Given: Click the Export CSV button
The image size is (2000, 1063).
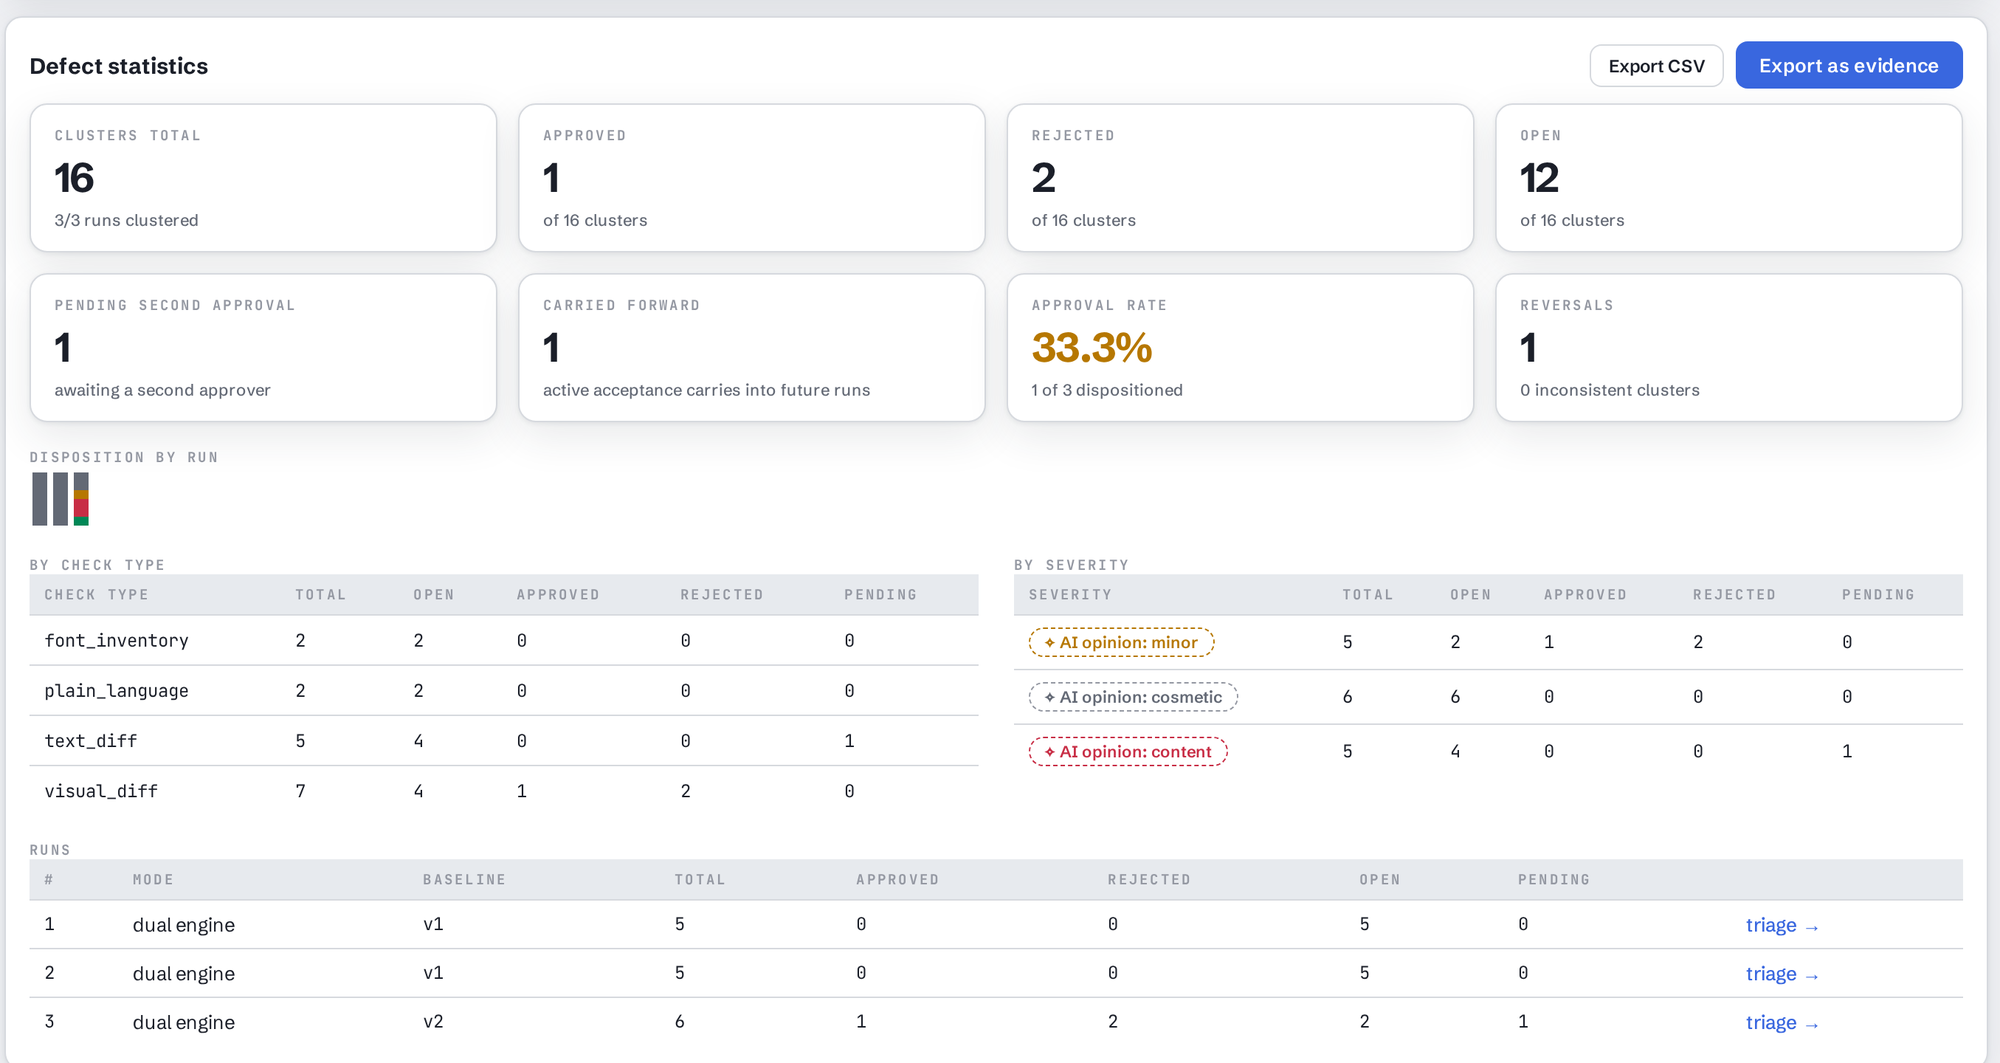Looking at the screenshot, I should 1656,66.
